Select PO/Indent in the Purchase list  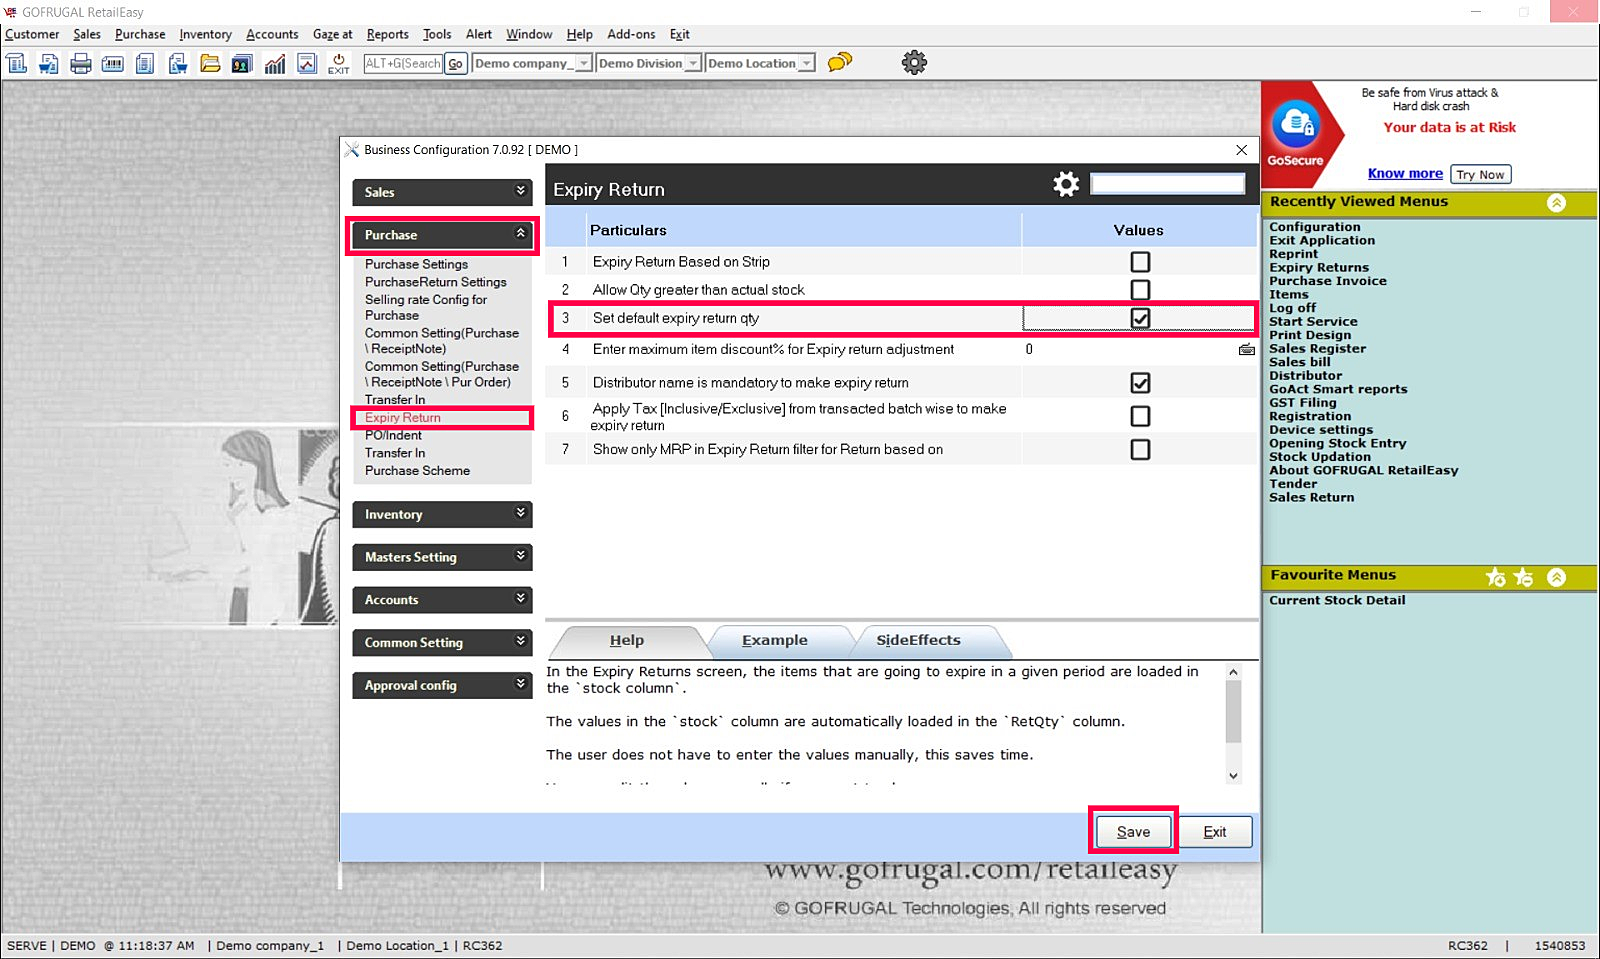coord(393,435)
